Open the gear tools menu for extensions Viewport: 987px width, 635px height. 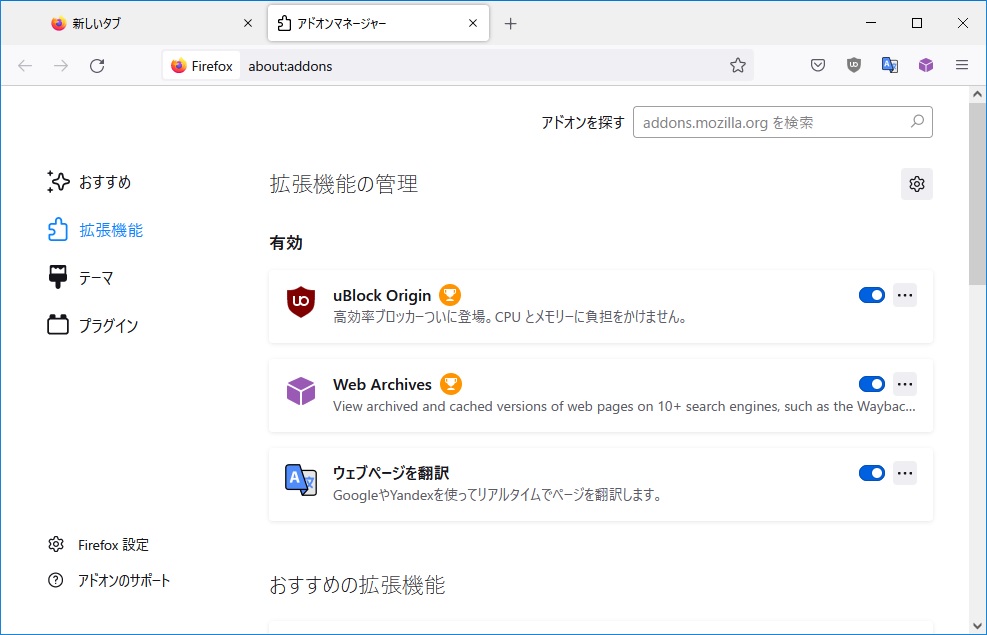point(917,184)
